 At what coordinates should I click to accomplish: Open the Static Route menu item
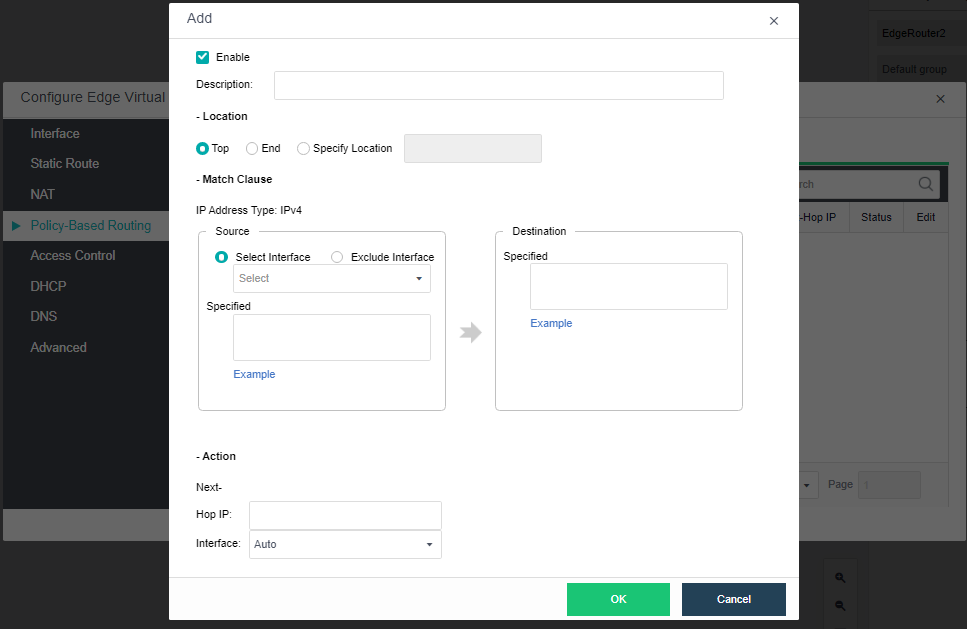coord(65,163)
